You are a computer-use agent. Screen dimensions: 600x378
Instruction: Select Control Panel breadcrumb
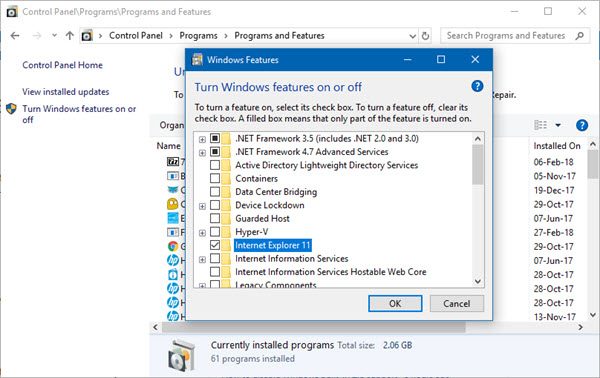(x=135, y=36)
